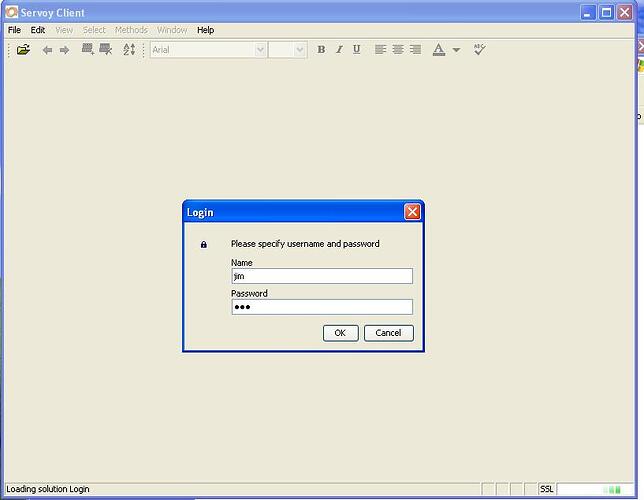Toggle bold formatting button
Screen dimensions: 644x500
321,50
